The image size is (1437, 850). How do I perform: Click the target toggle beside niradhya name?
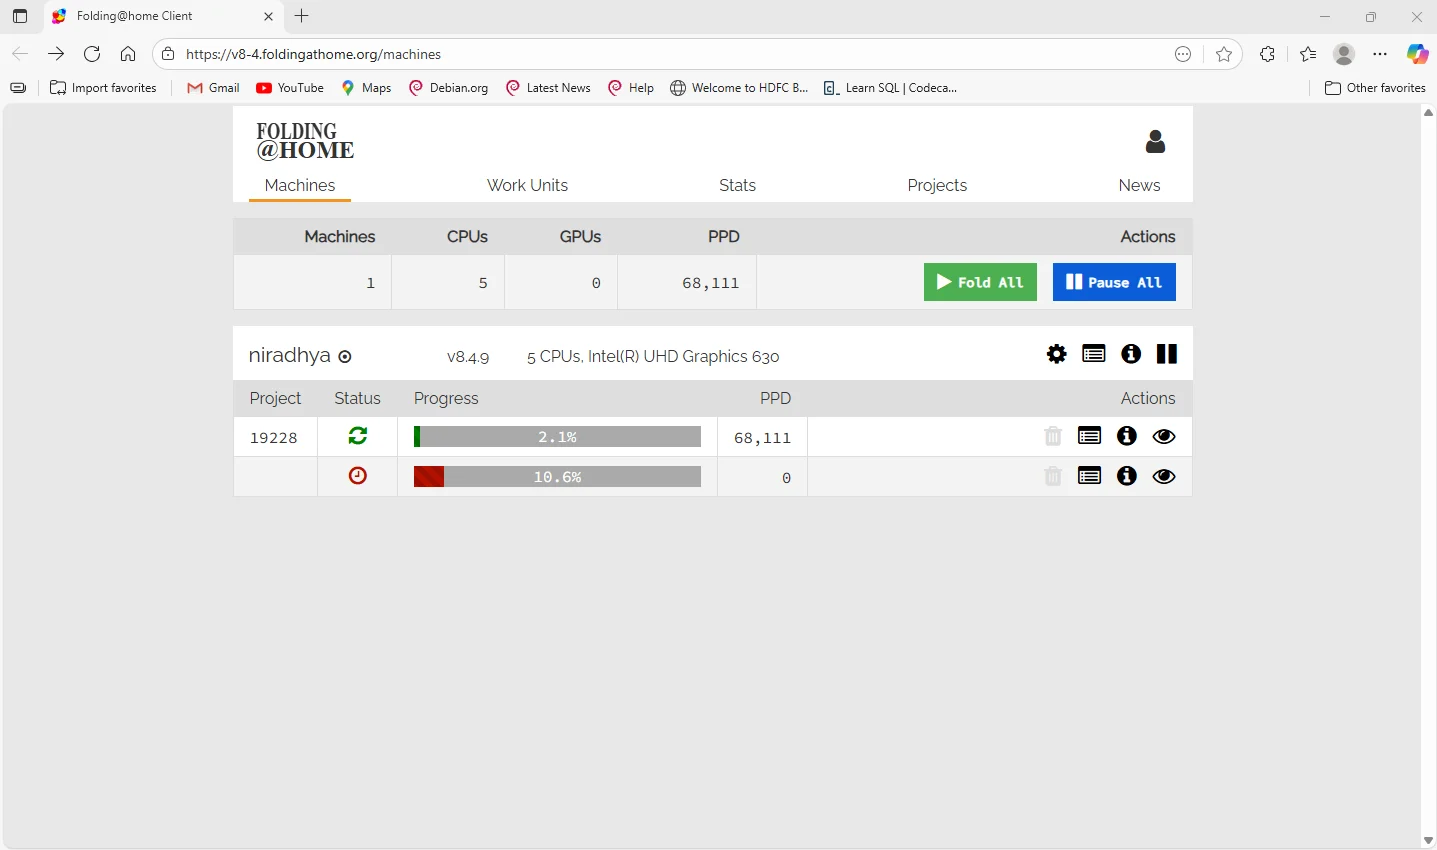click(x=344, y=357)
